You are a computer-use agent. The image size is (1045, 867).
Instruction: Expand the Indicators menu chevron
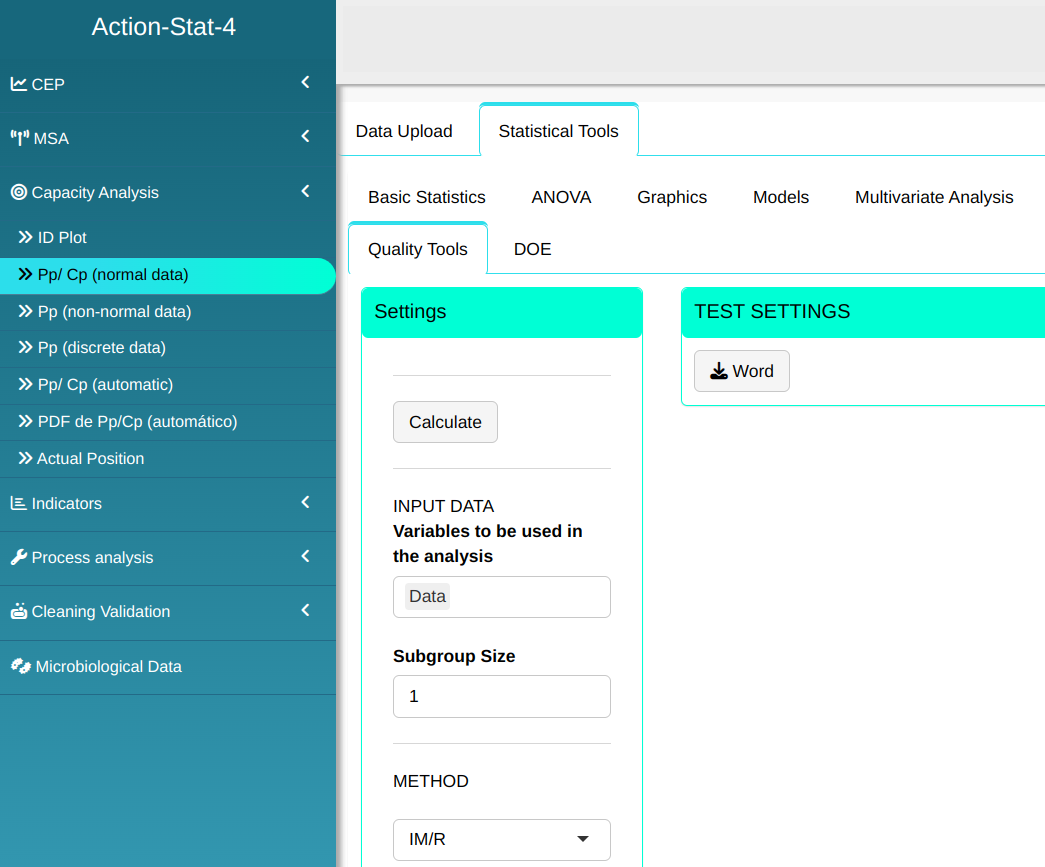click(x=305, y=502)
